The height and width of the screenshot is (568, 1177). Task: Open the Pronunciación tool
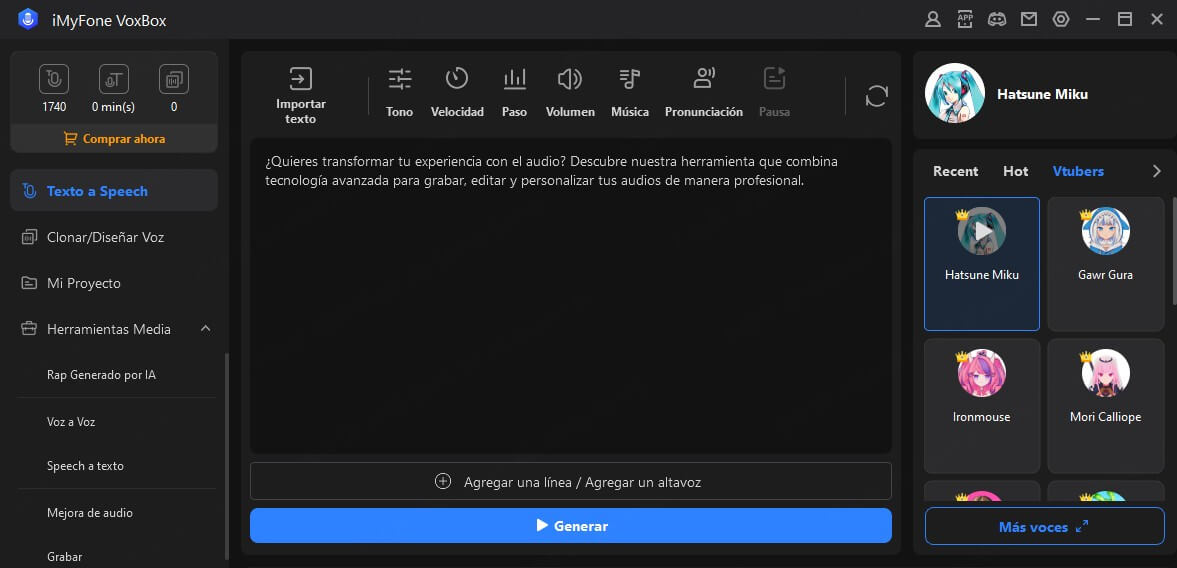click(x=704, y=93)
